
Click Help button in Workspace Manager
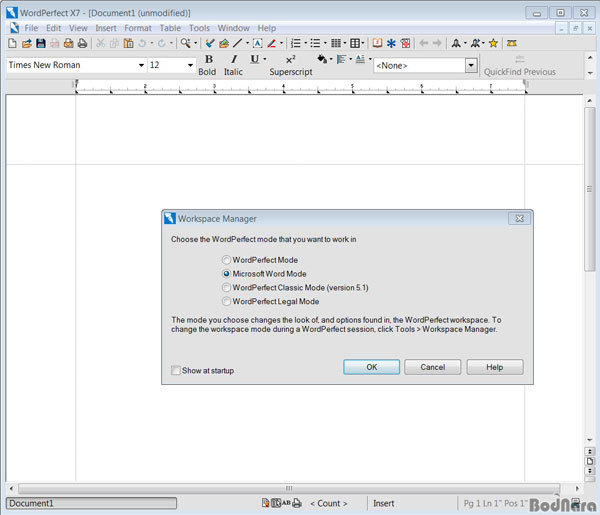495,367
